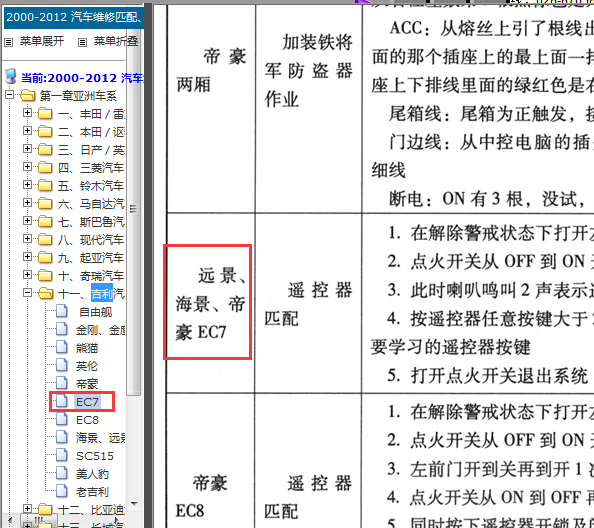Click the open folder icon for 十一、吉利
The height and width of the screenshot is (528, 594).
(45, 293)
